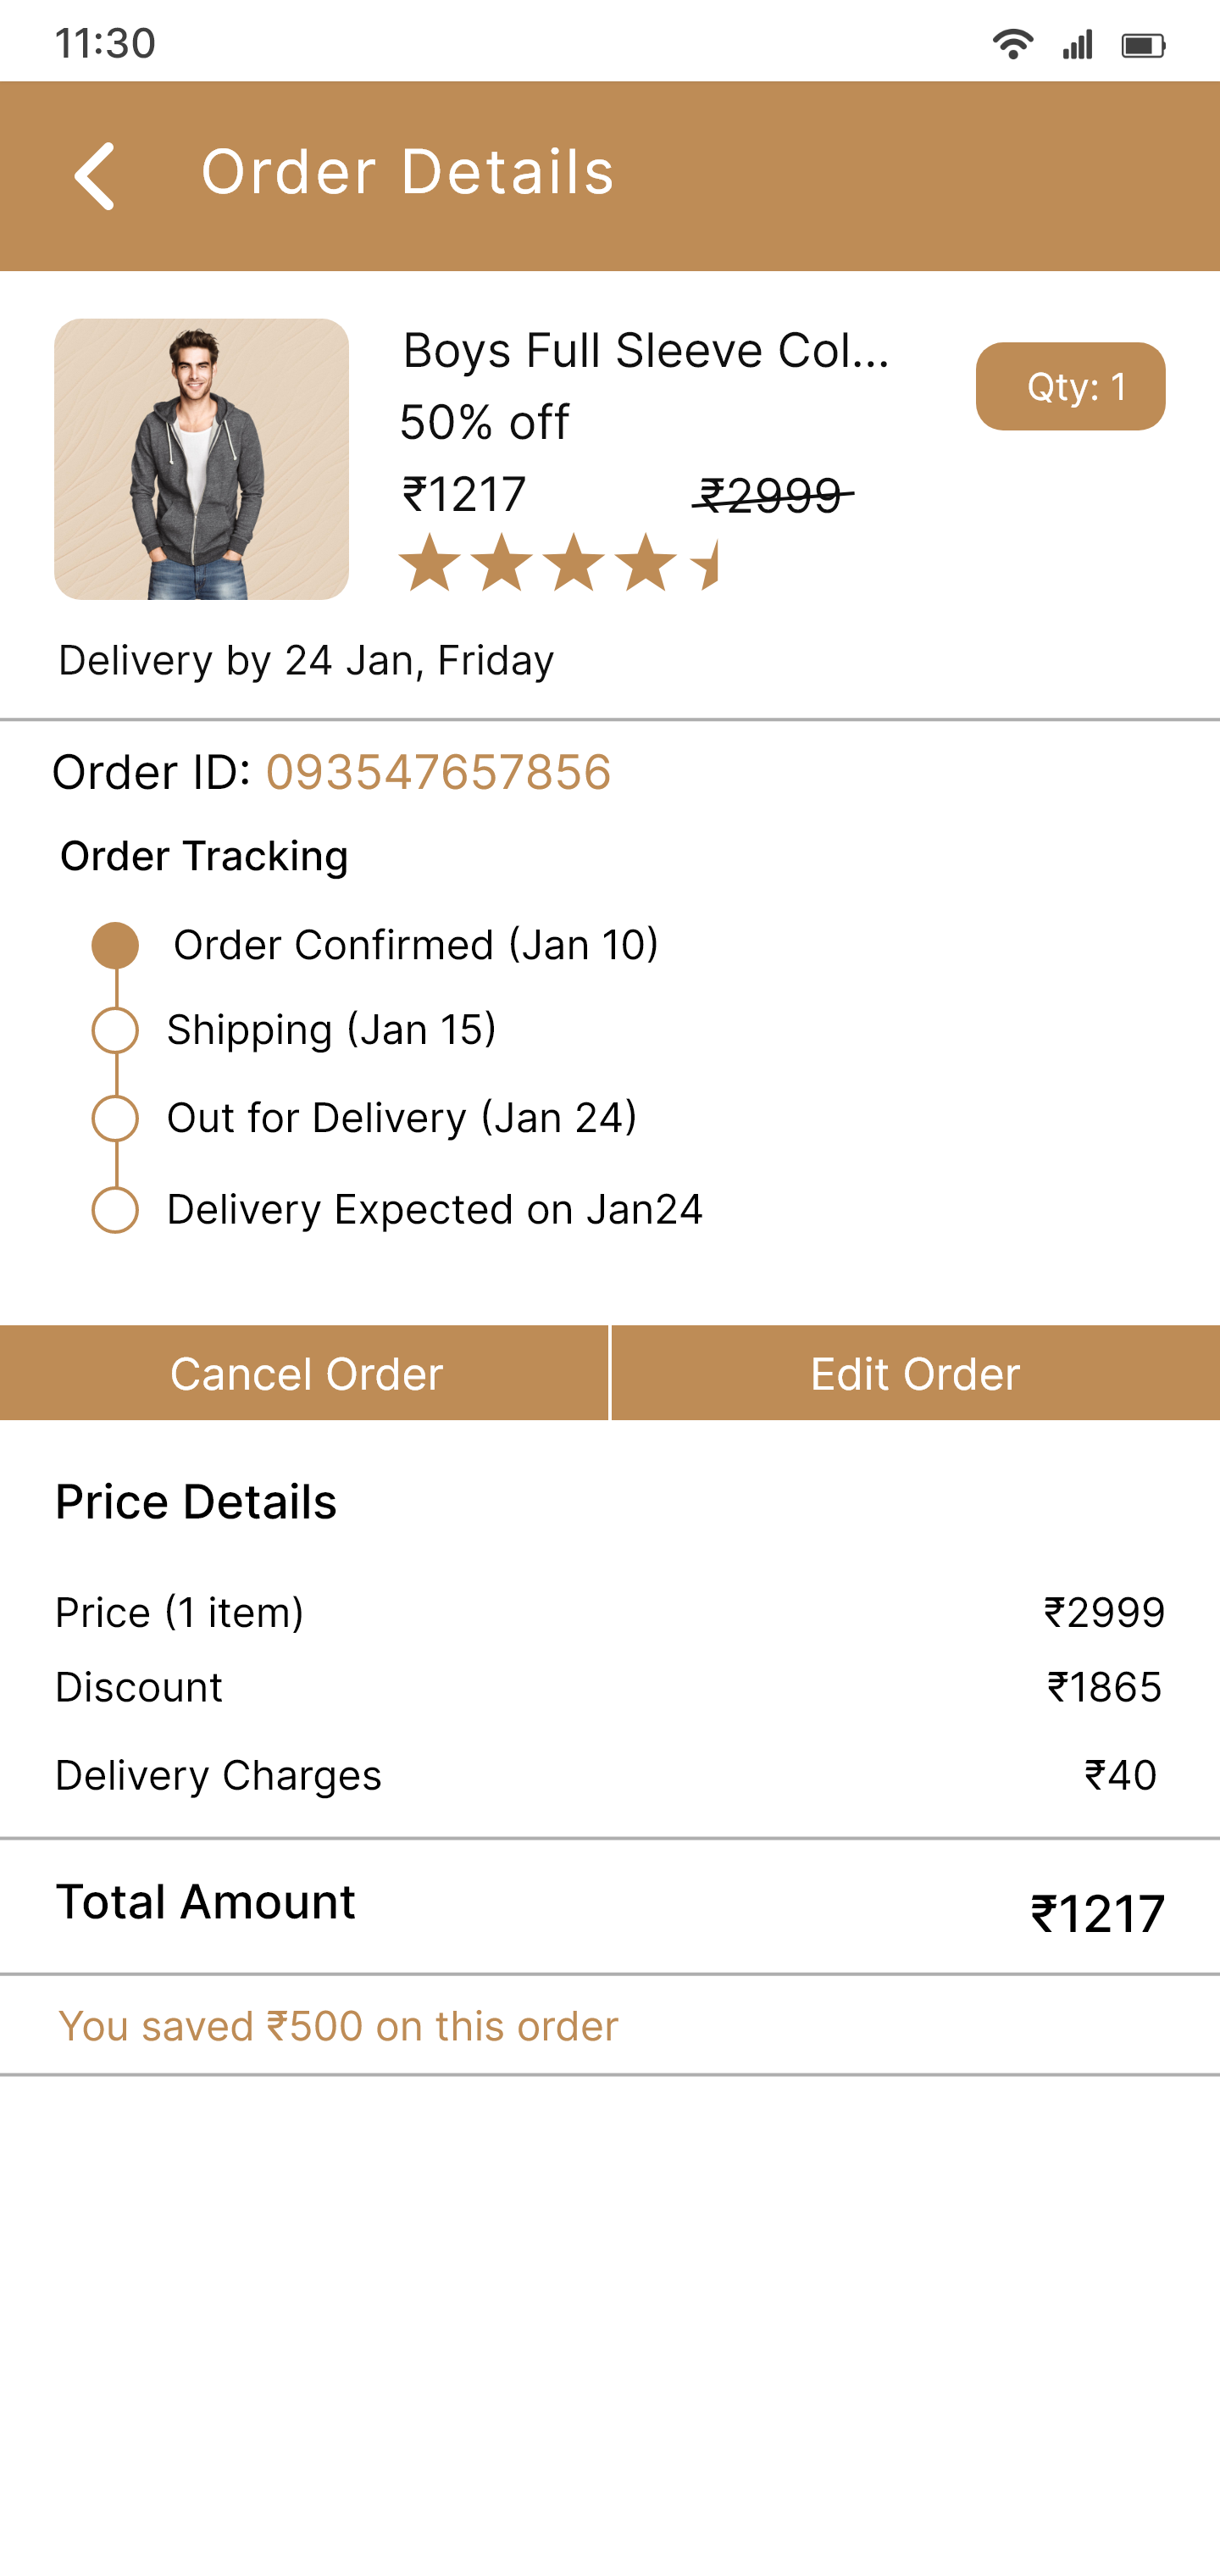Click the half star at rating end
Screen dimensions: 1220x2576
(x=706, y=563)
